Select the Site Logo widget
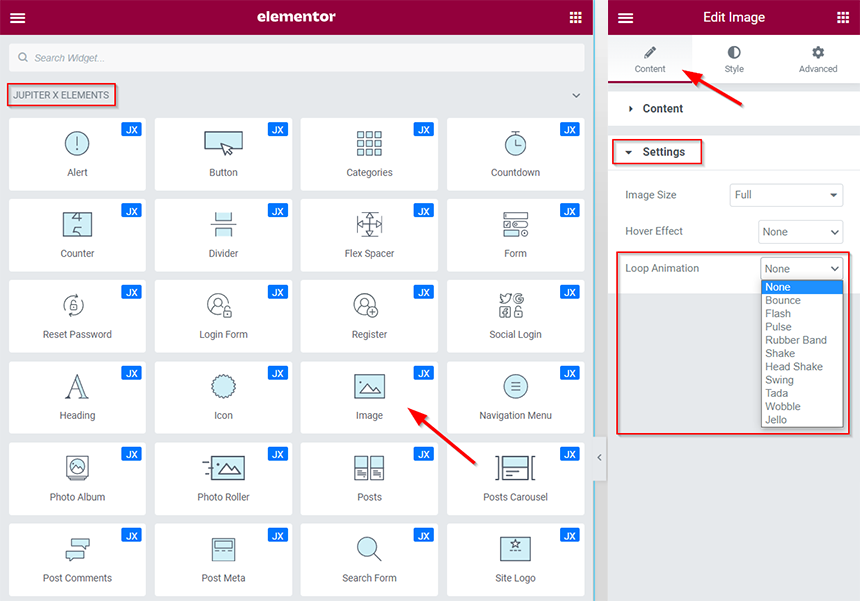Screen dimensions: 860x601 516,560
